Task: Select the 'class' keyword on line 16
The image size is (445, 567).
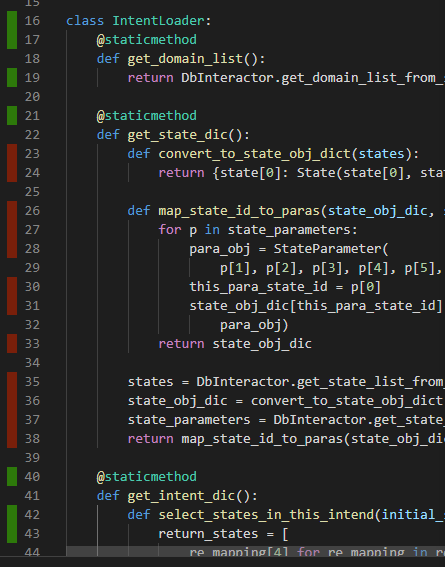Action: pyautogui.click(x=85, y=21)
